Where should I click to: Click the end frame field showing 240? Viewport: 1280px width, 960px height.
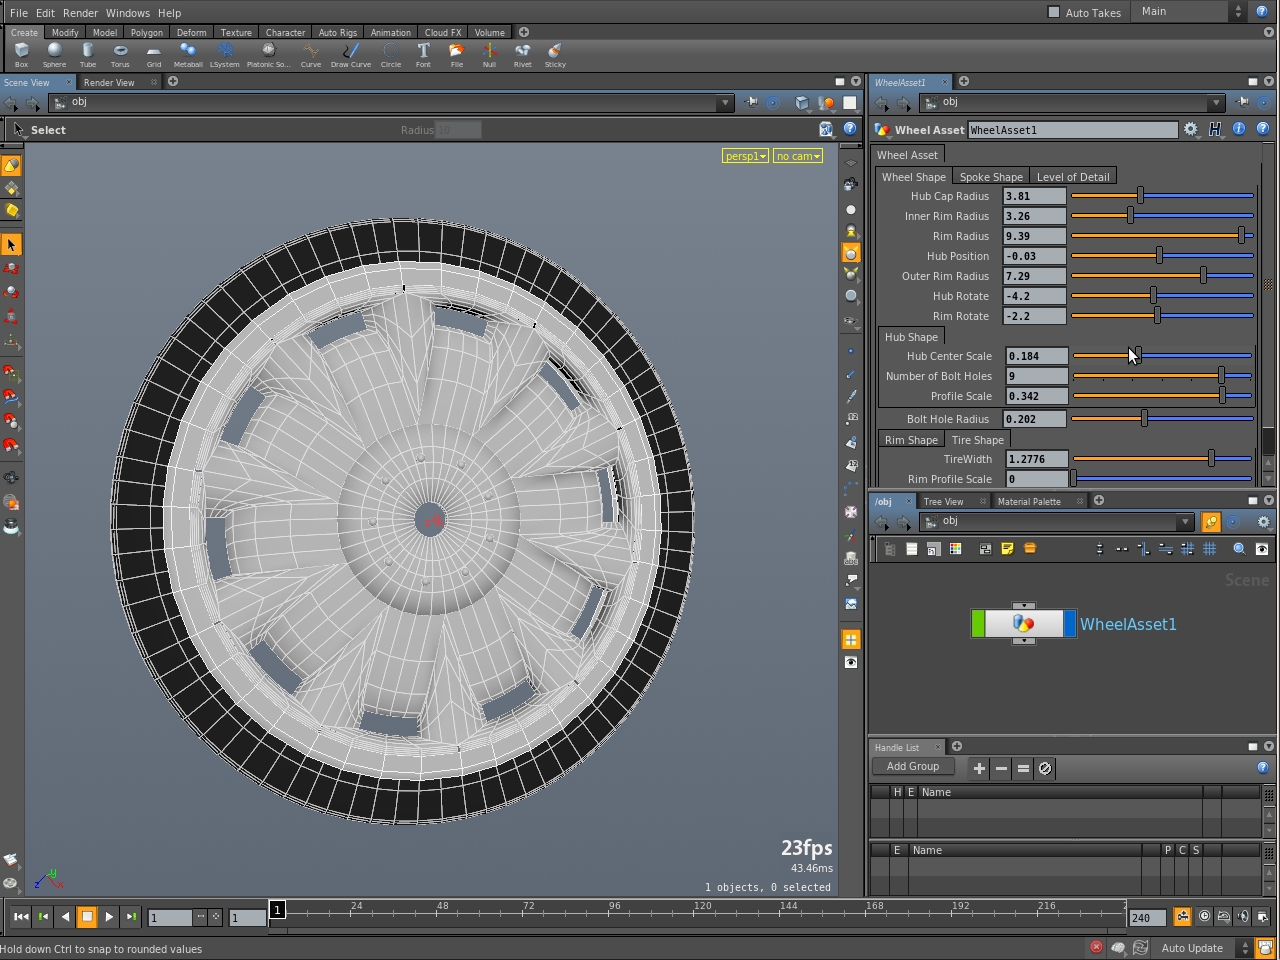(x=1147, y=917)
